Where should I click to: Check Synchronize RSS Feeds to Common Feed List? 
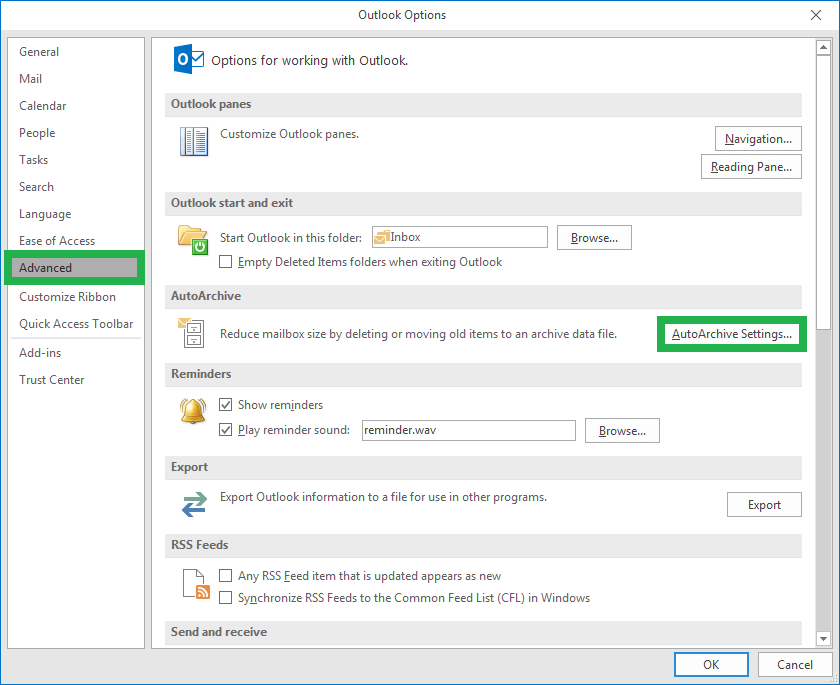tap(226, 598)
